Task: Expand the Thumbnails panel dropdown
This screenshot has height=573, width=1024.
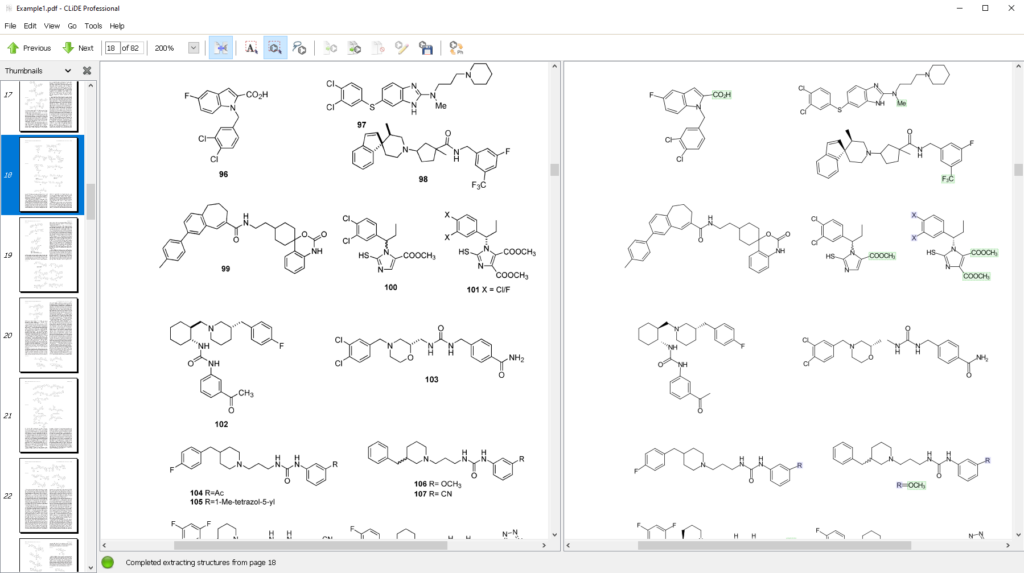Action: [68, 71]
